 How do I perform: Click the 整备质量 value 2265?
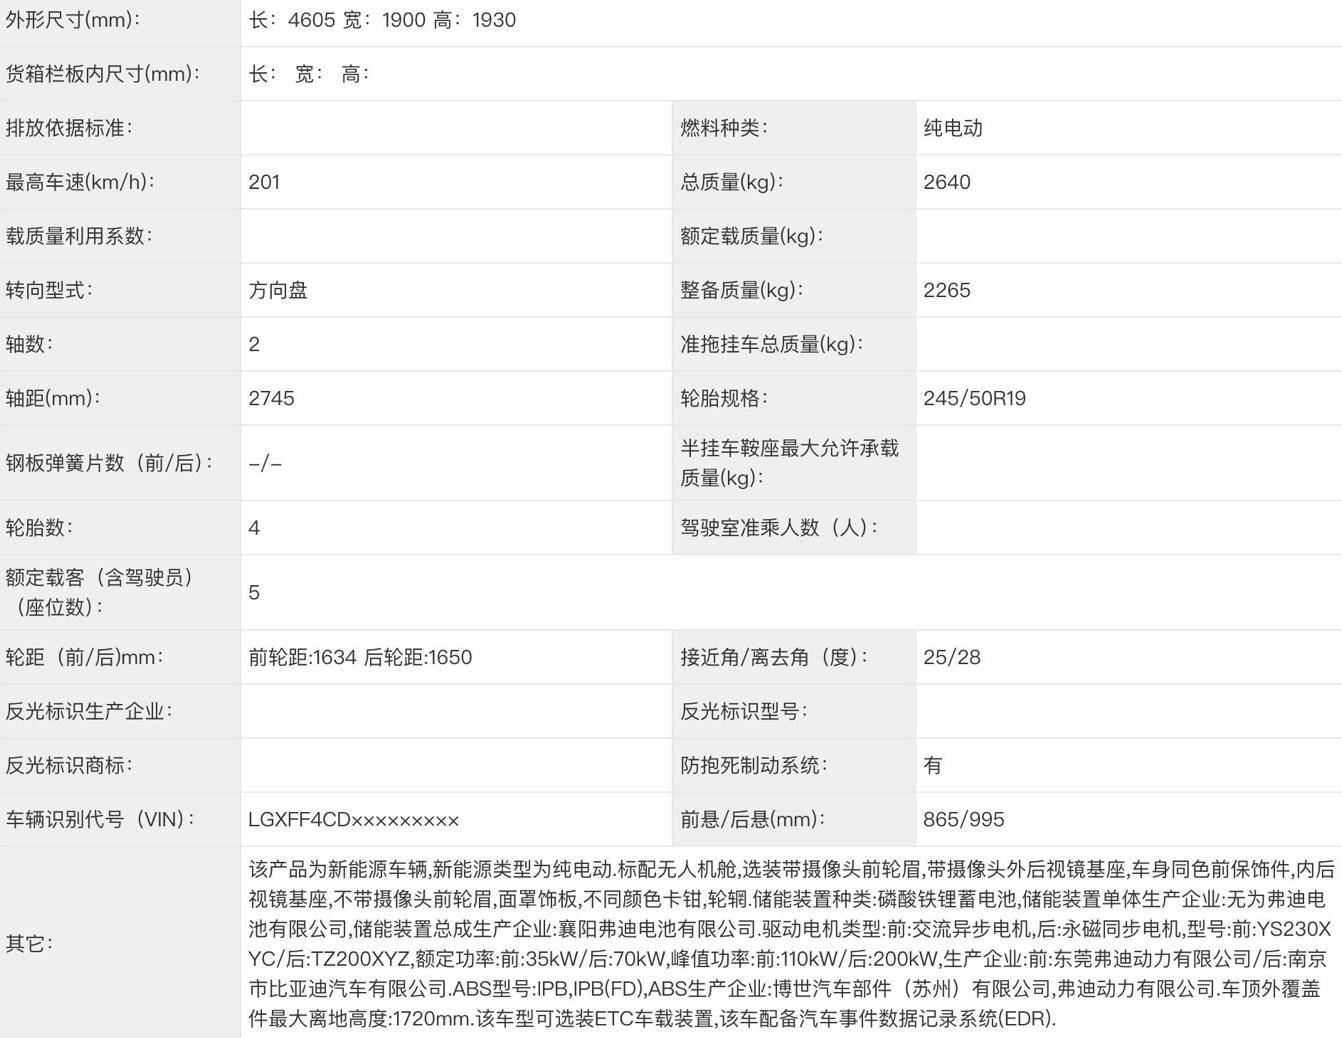tap(947, 290)
